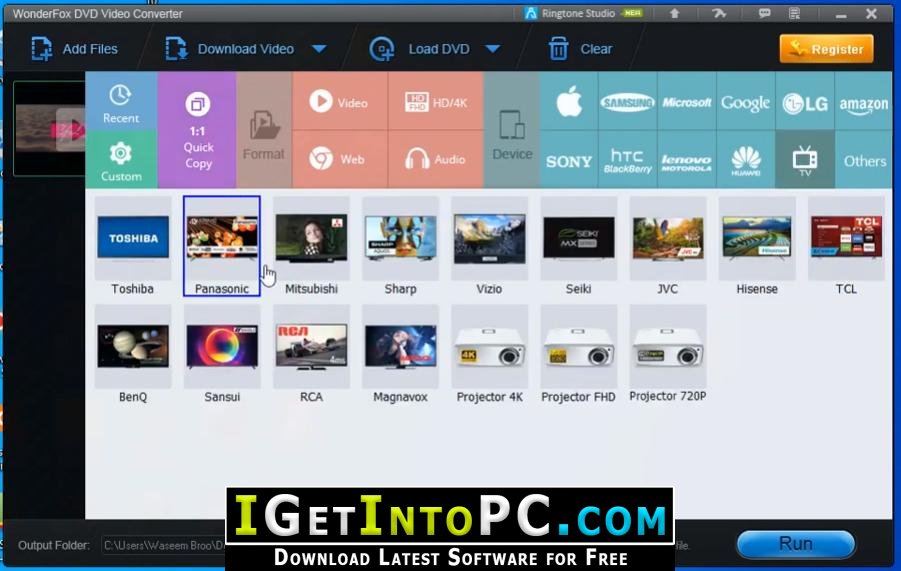Screen dimensions: 901x571
Task: Select 1:1 Quick Copy option
Action: pos(197,130)
